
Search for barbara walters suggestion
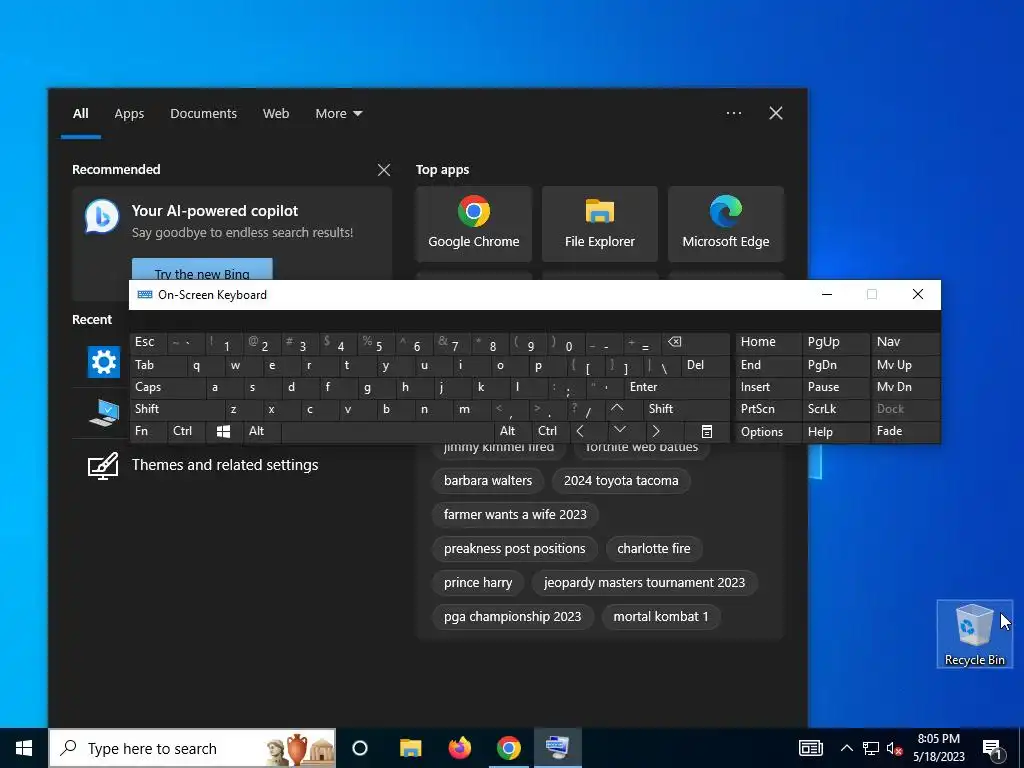coord(488,481)
